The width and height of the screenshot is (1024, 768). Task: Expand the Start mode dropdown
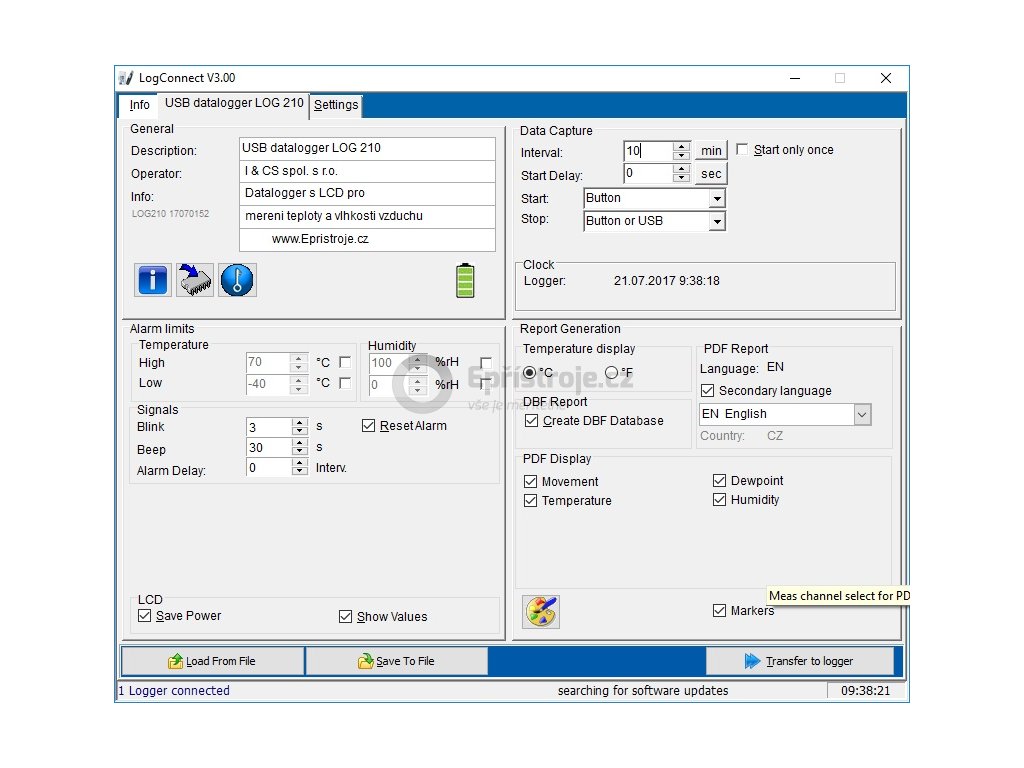click(x=716, y=199)
